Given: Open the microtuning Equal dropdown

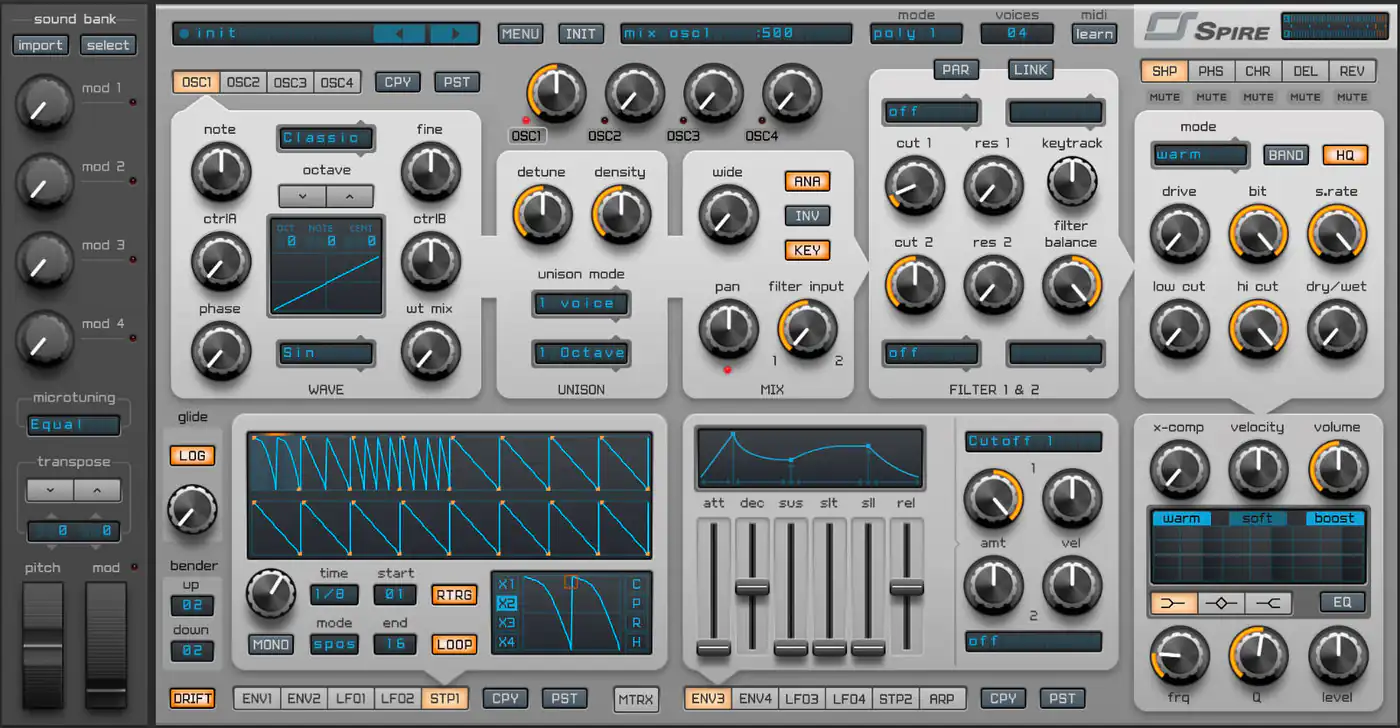Looking at the screenshot, I should tap(74, 425).
